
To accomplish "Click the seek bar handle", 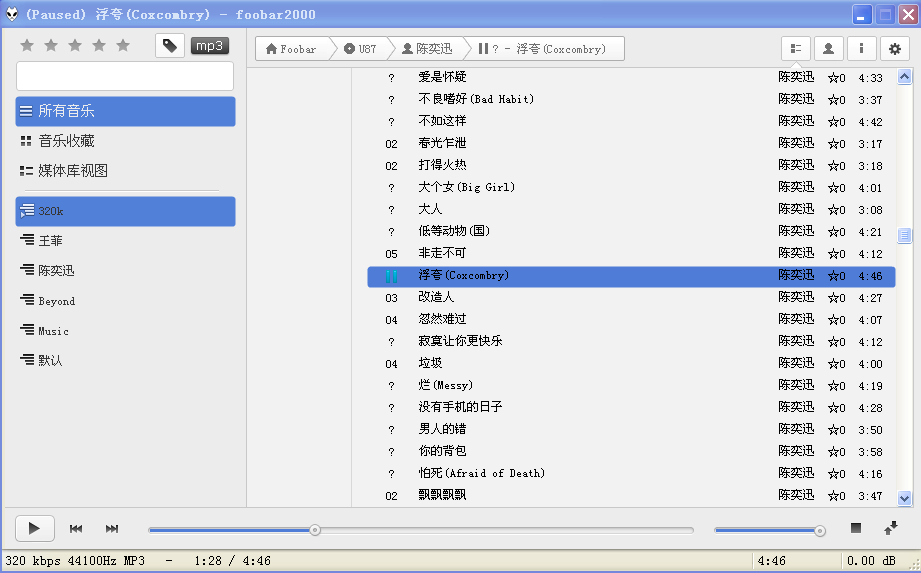I will coord(315,530).
